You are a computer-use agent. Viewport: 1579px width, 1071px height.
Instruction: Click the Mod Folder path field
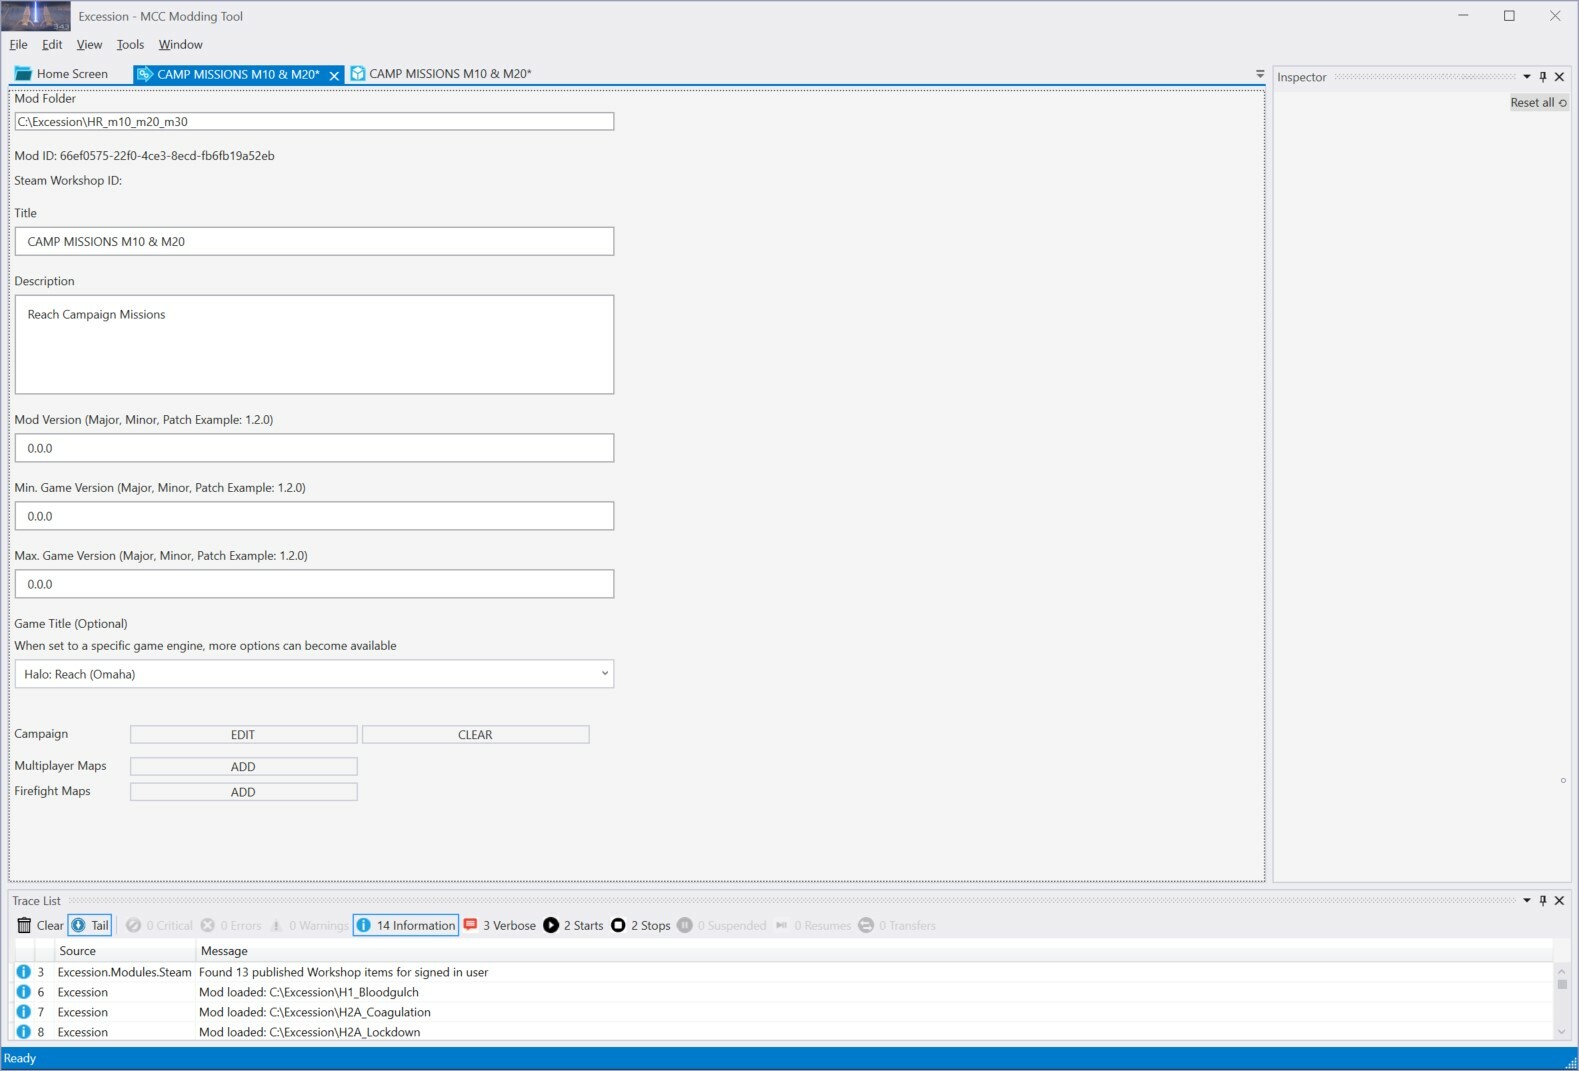tap(314, 121)
